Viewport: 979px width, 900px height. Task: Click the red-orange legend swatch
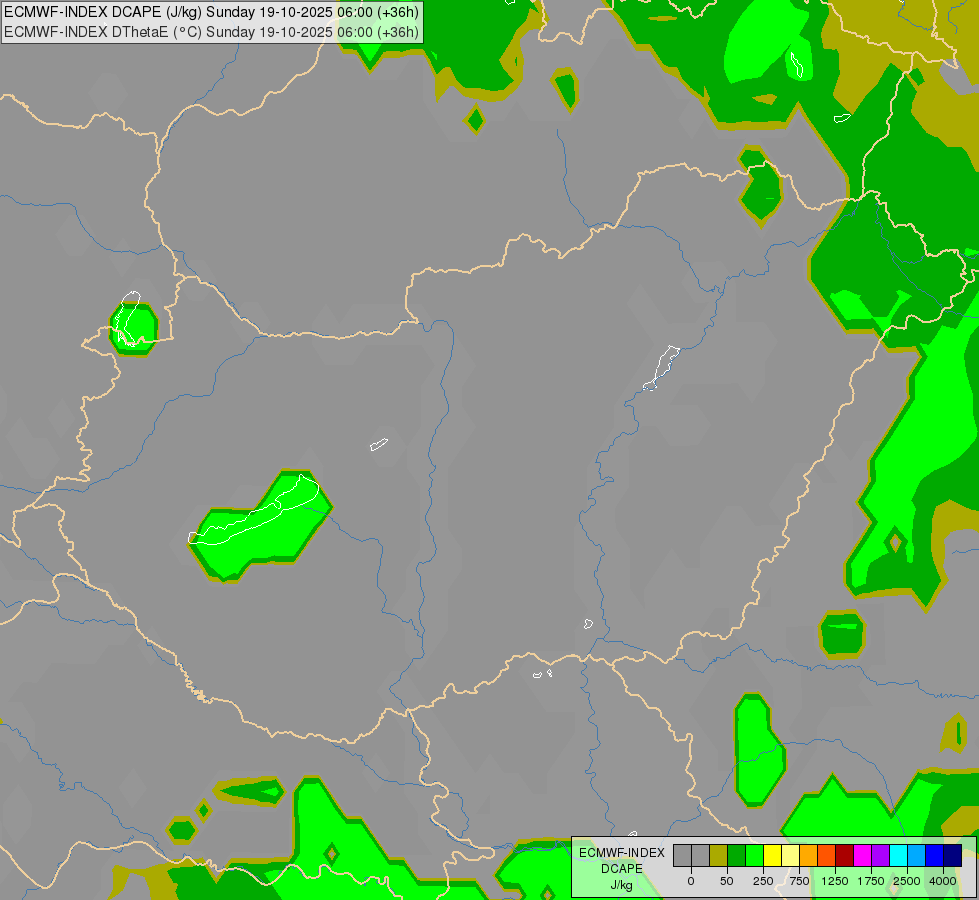(827, 856)
